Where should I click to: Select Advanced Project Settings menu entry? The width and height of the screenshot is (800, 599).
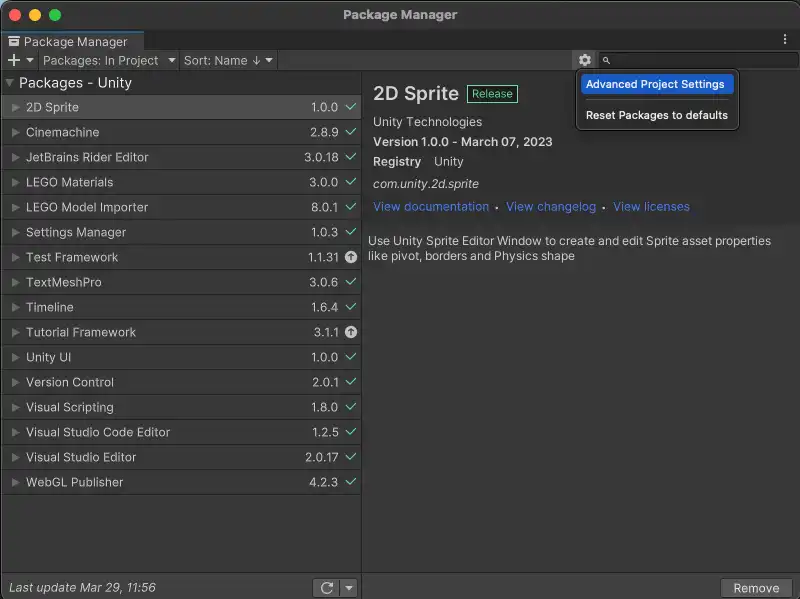[x=656, y=84]
